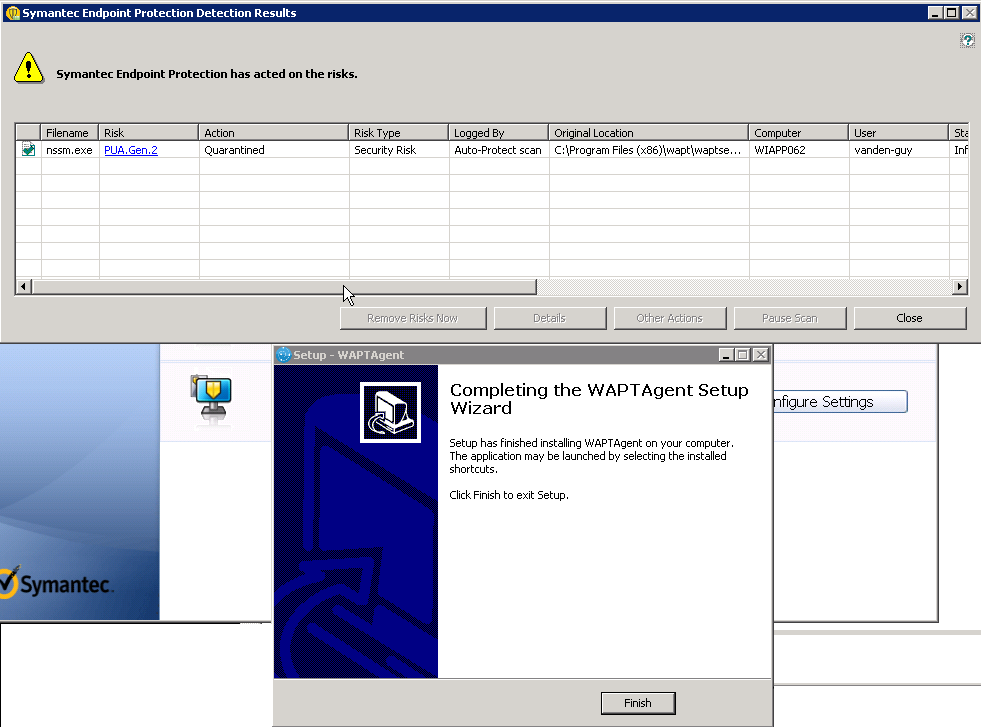Click the yellow warning triangle icon
The width and height of the screenshot is (981, 727).
click(x=29, y=68)
